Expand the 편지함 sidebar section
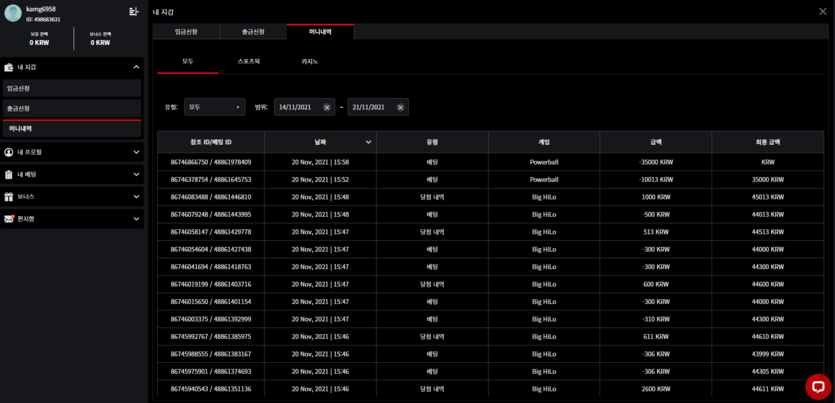The height and width of the screenshot is (403, 835). (136, 219)
